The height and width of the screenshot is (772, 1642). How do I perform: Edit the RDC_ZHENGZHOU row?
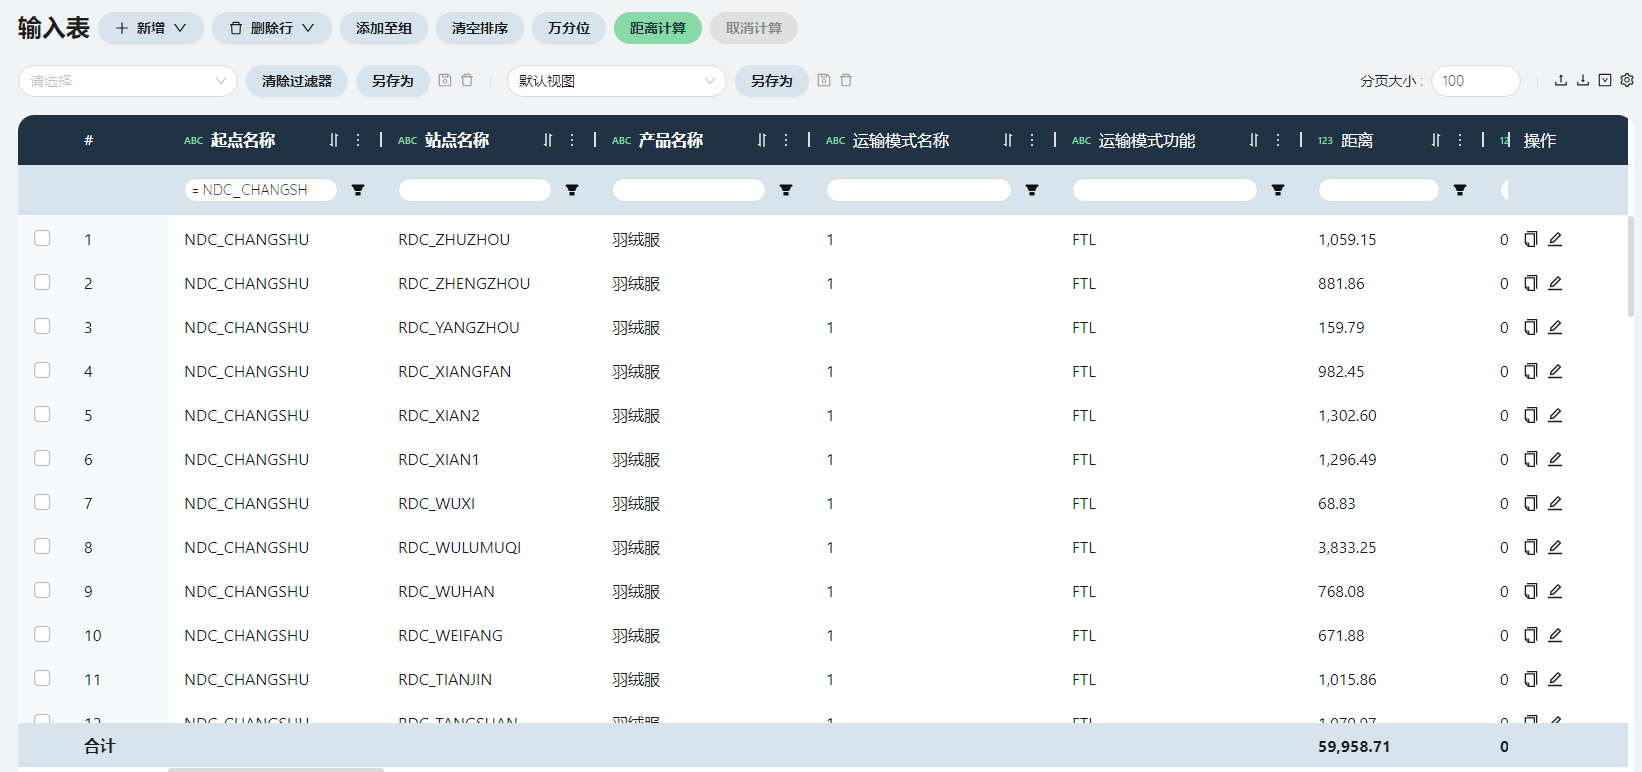pos(1555,283)
